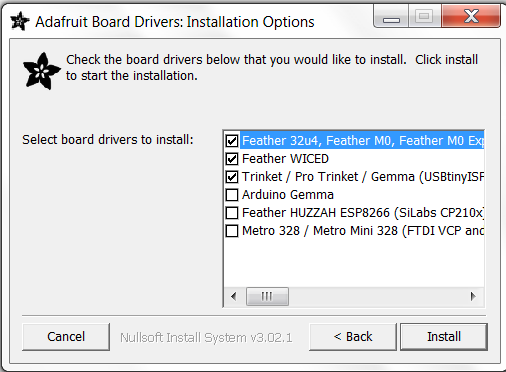Uncheck Trinket / Pro Trinket / Gemma checkbox
The image size is (506, 372).
point(232,177)
